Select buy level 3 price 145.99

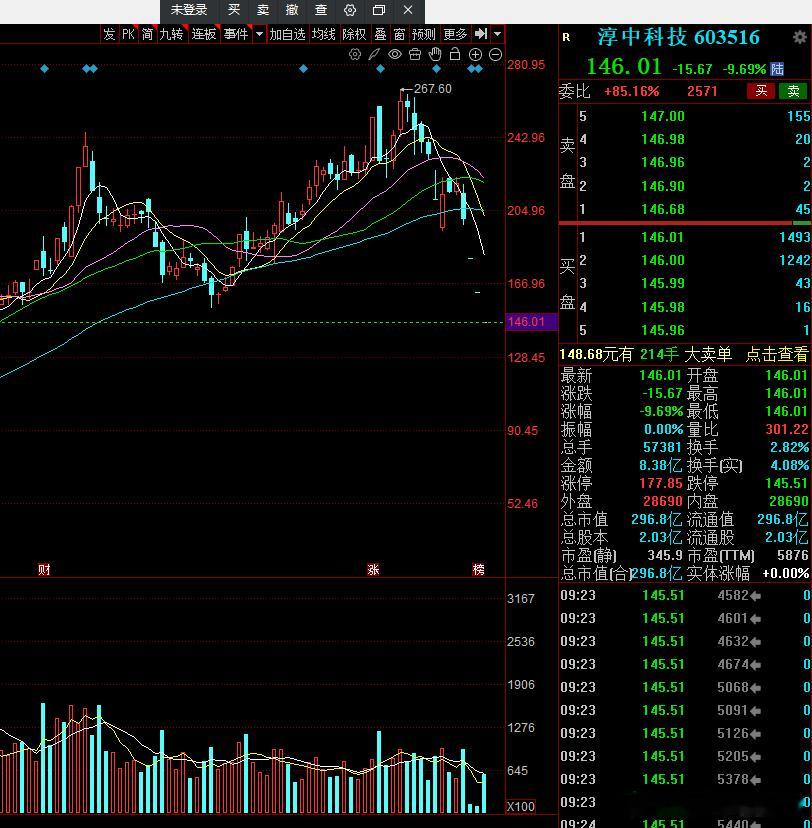point(663,284)
